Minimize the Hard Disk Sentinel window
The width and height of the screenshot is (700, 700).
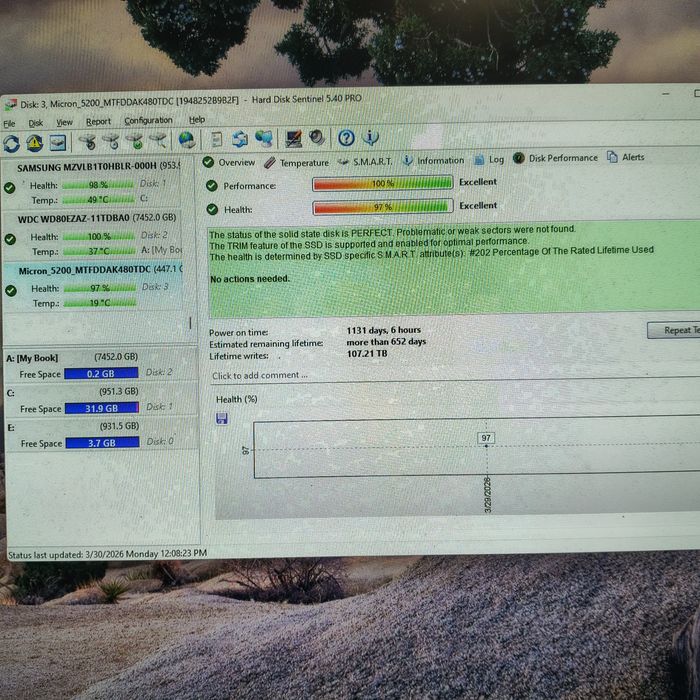[666, 94]
